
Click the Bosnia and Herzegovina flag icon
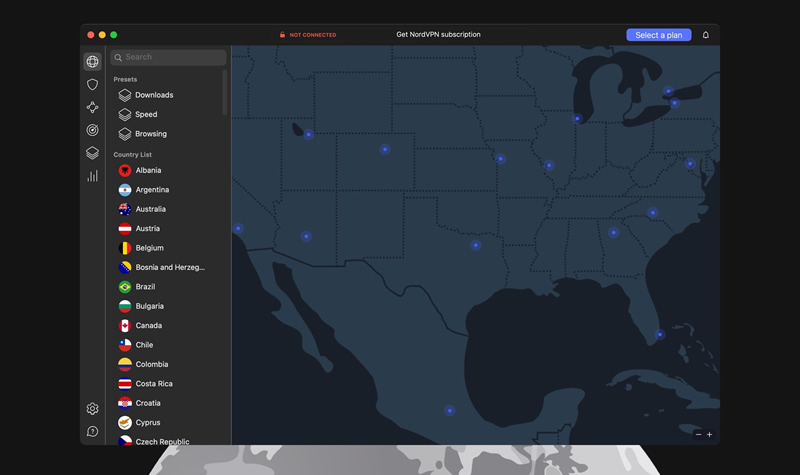pyautogui.click(x=125, y=267)
